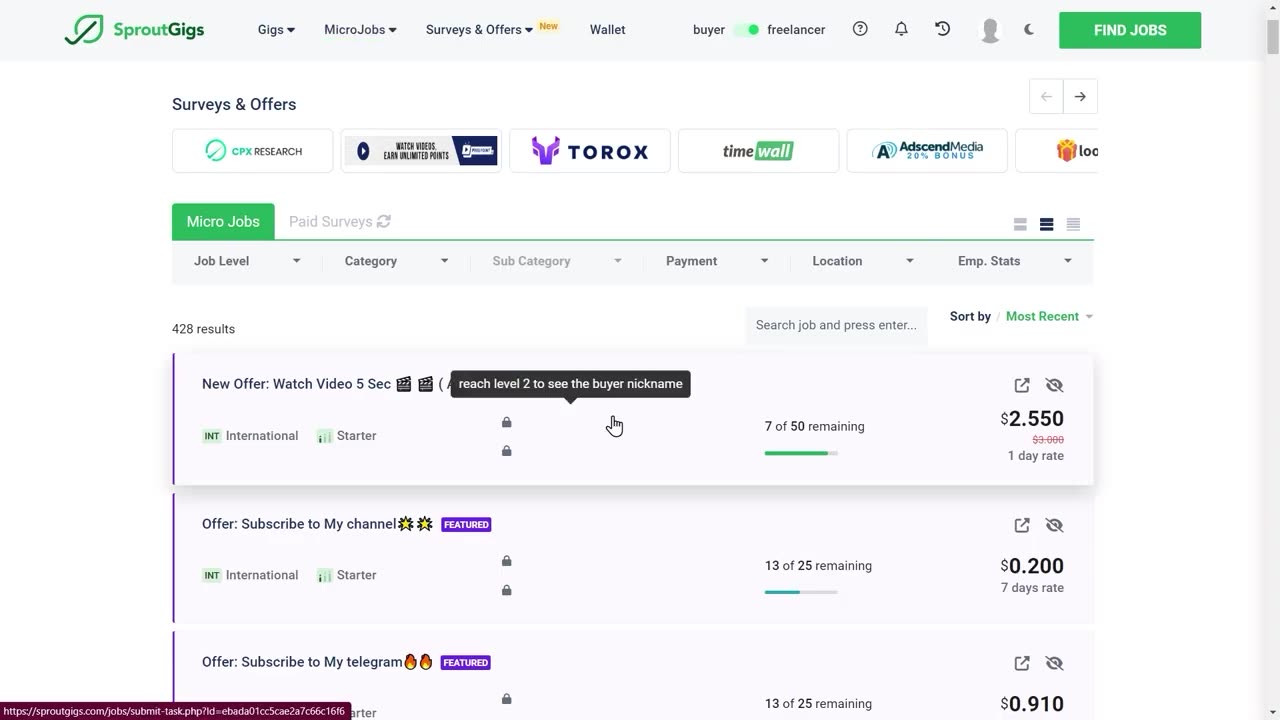
Task: Select the medium list view density icon
Action: [1046, 224]
